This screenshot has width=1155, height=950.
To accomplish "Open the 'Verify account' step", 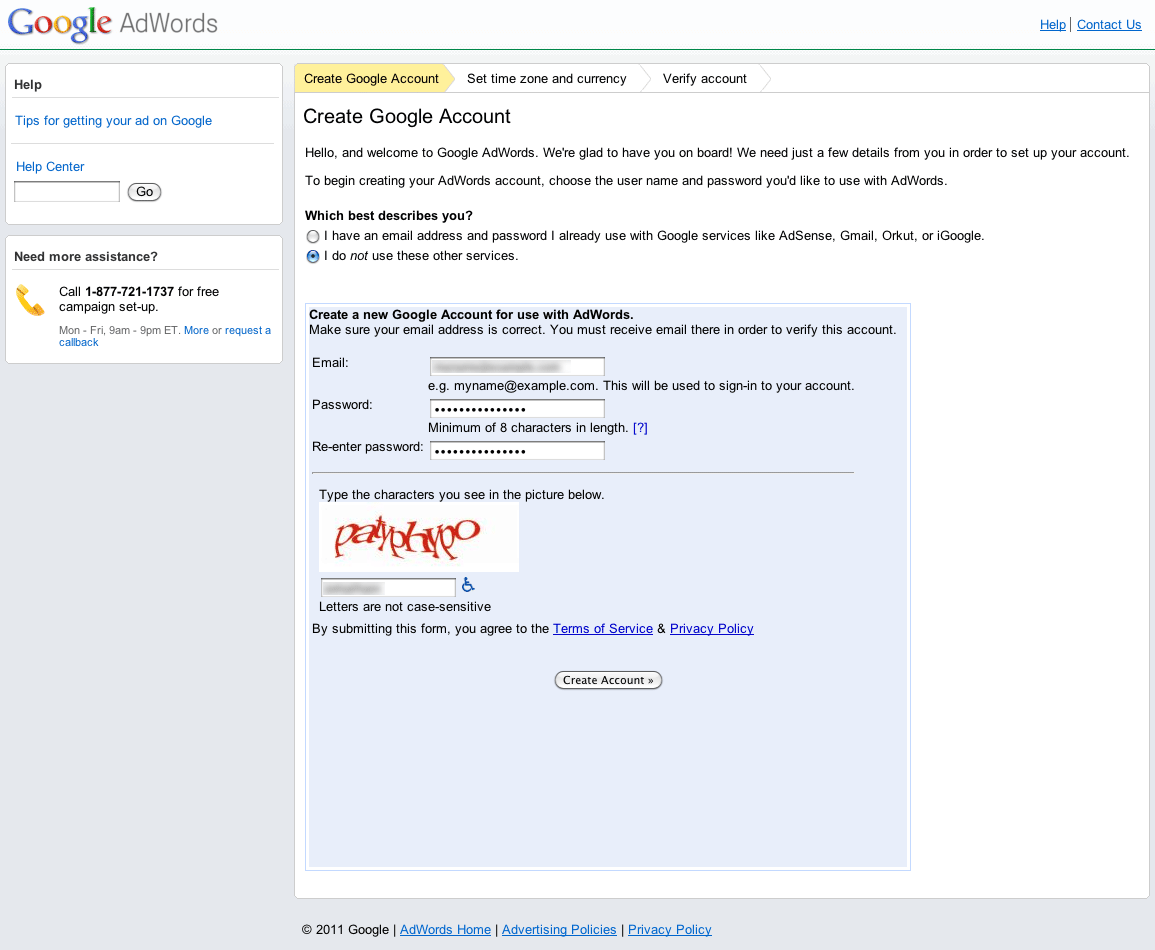I will pos(705,79).
